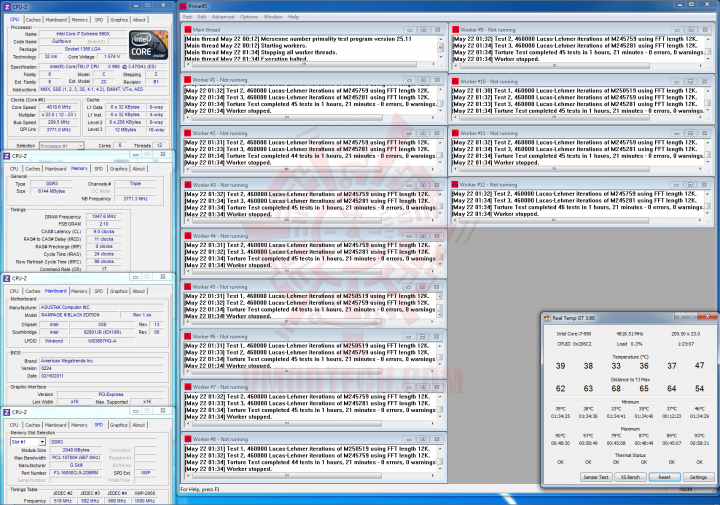Click the Worker #8 window icon
720x505 pixels.
coord(188,439)
